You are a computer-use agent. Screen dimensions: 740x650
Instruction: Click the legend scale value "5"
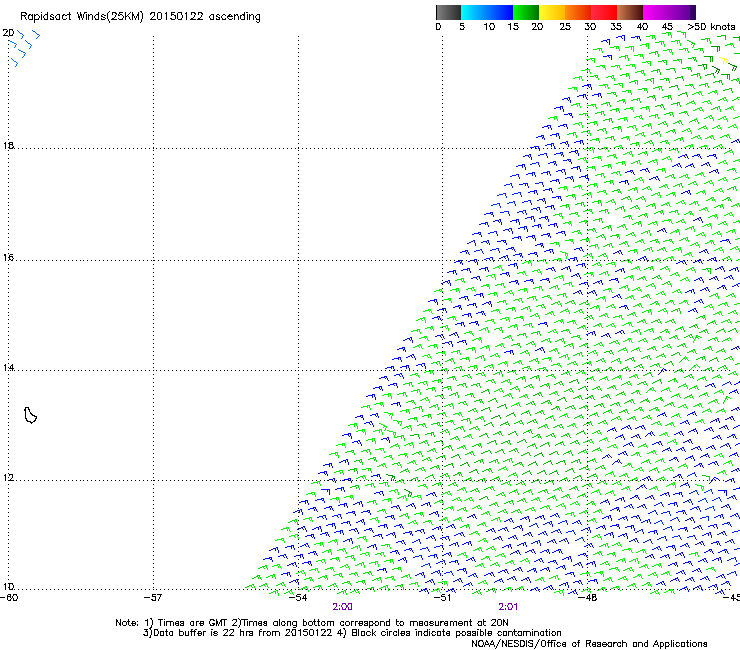[x=462, y=27]
